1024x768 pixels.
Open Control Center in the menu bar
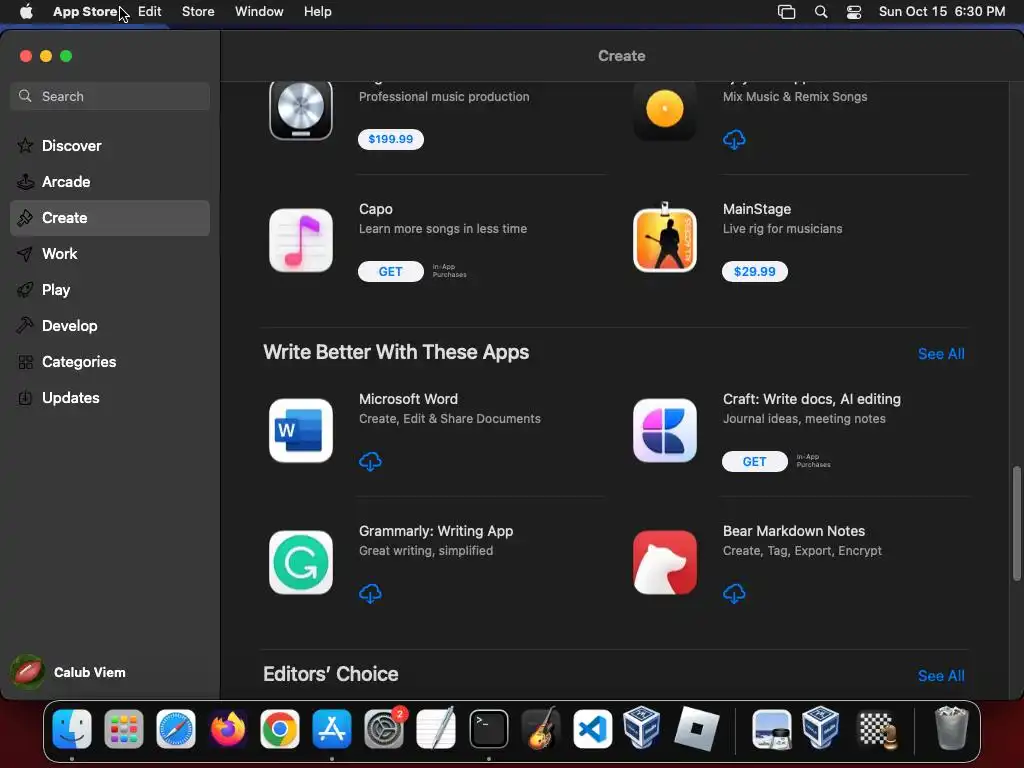coord(854,12)
